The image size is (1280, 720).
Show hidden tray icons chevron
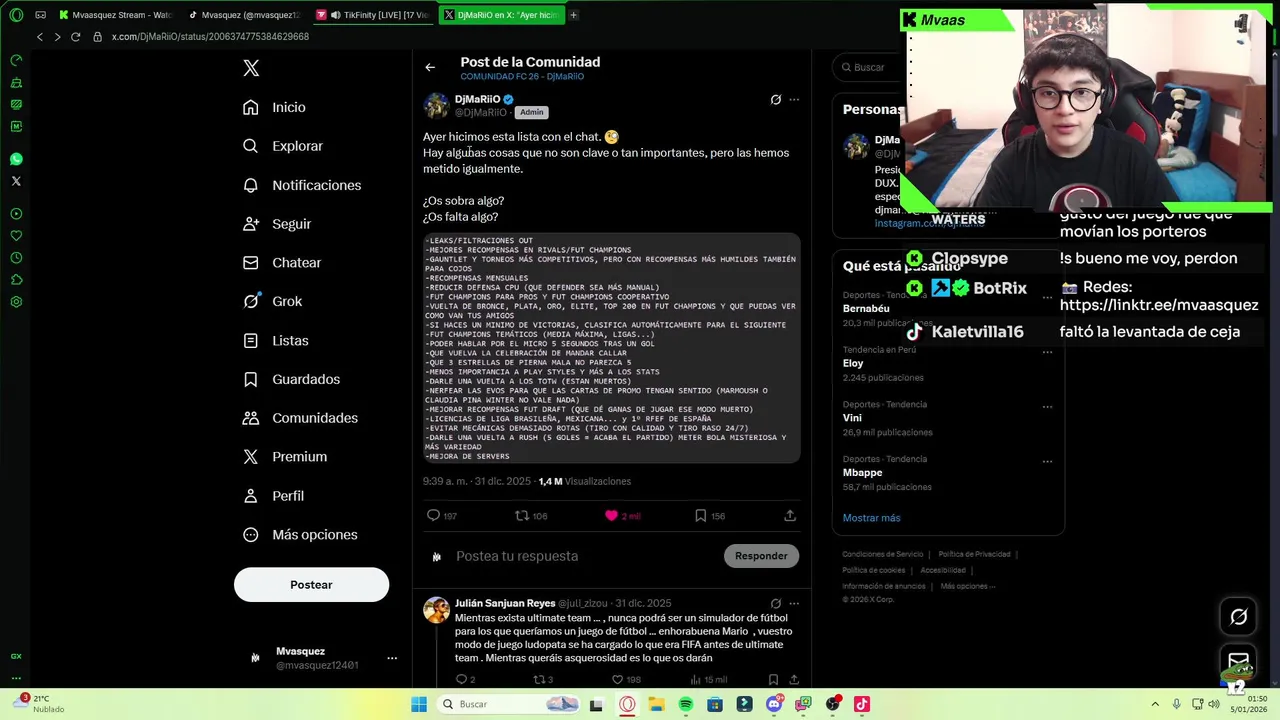click(x=1155, y=704)
